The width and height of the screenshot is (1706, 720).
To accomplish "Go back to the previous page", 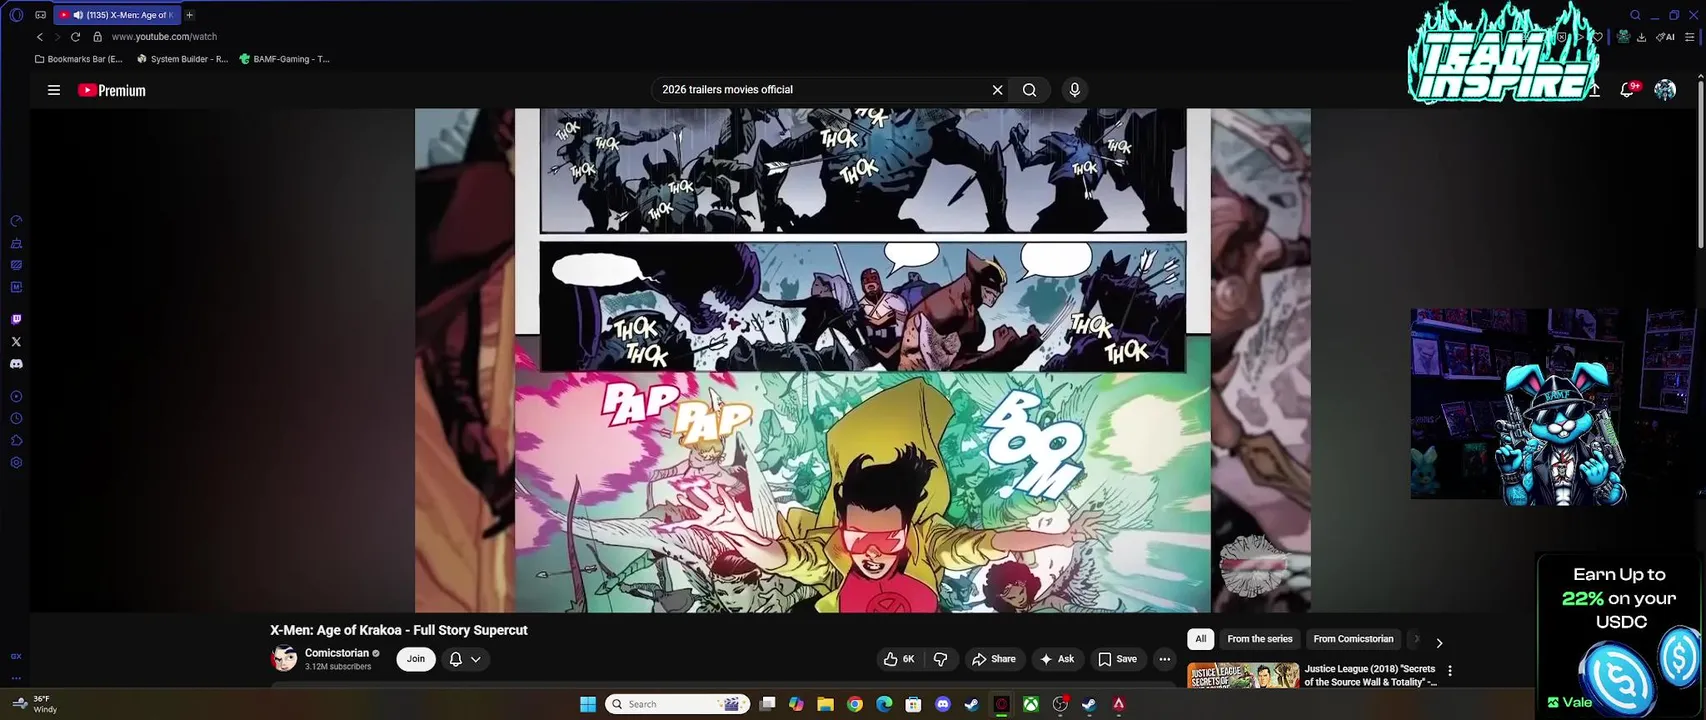I will [x=40, y=37].
